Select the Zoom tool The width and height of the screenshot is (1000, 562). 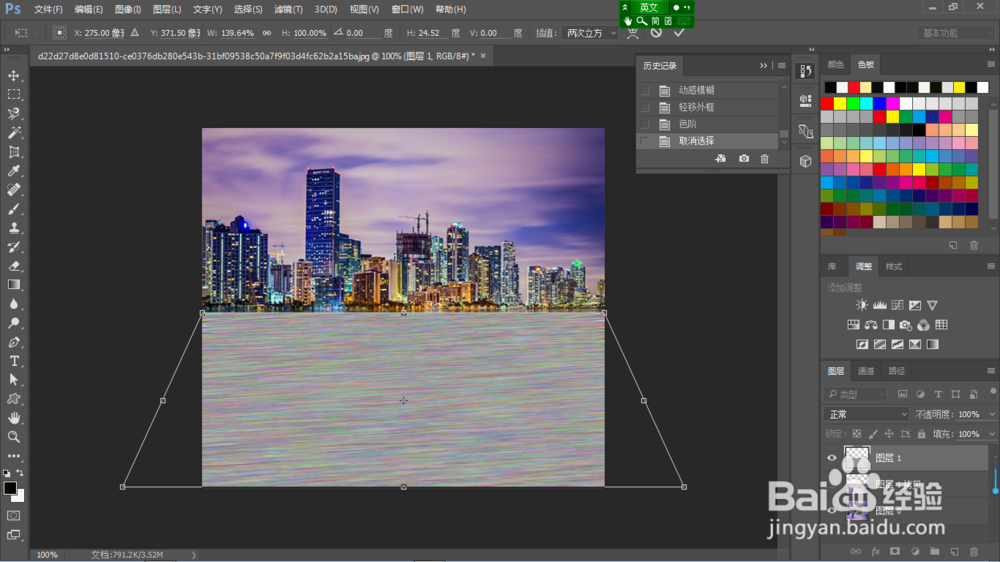[13, 437]
